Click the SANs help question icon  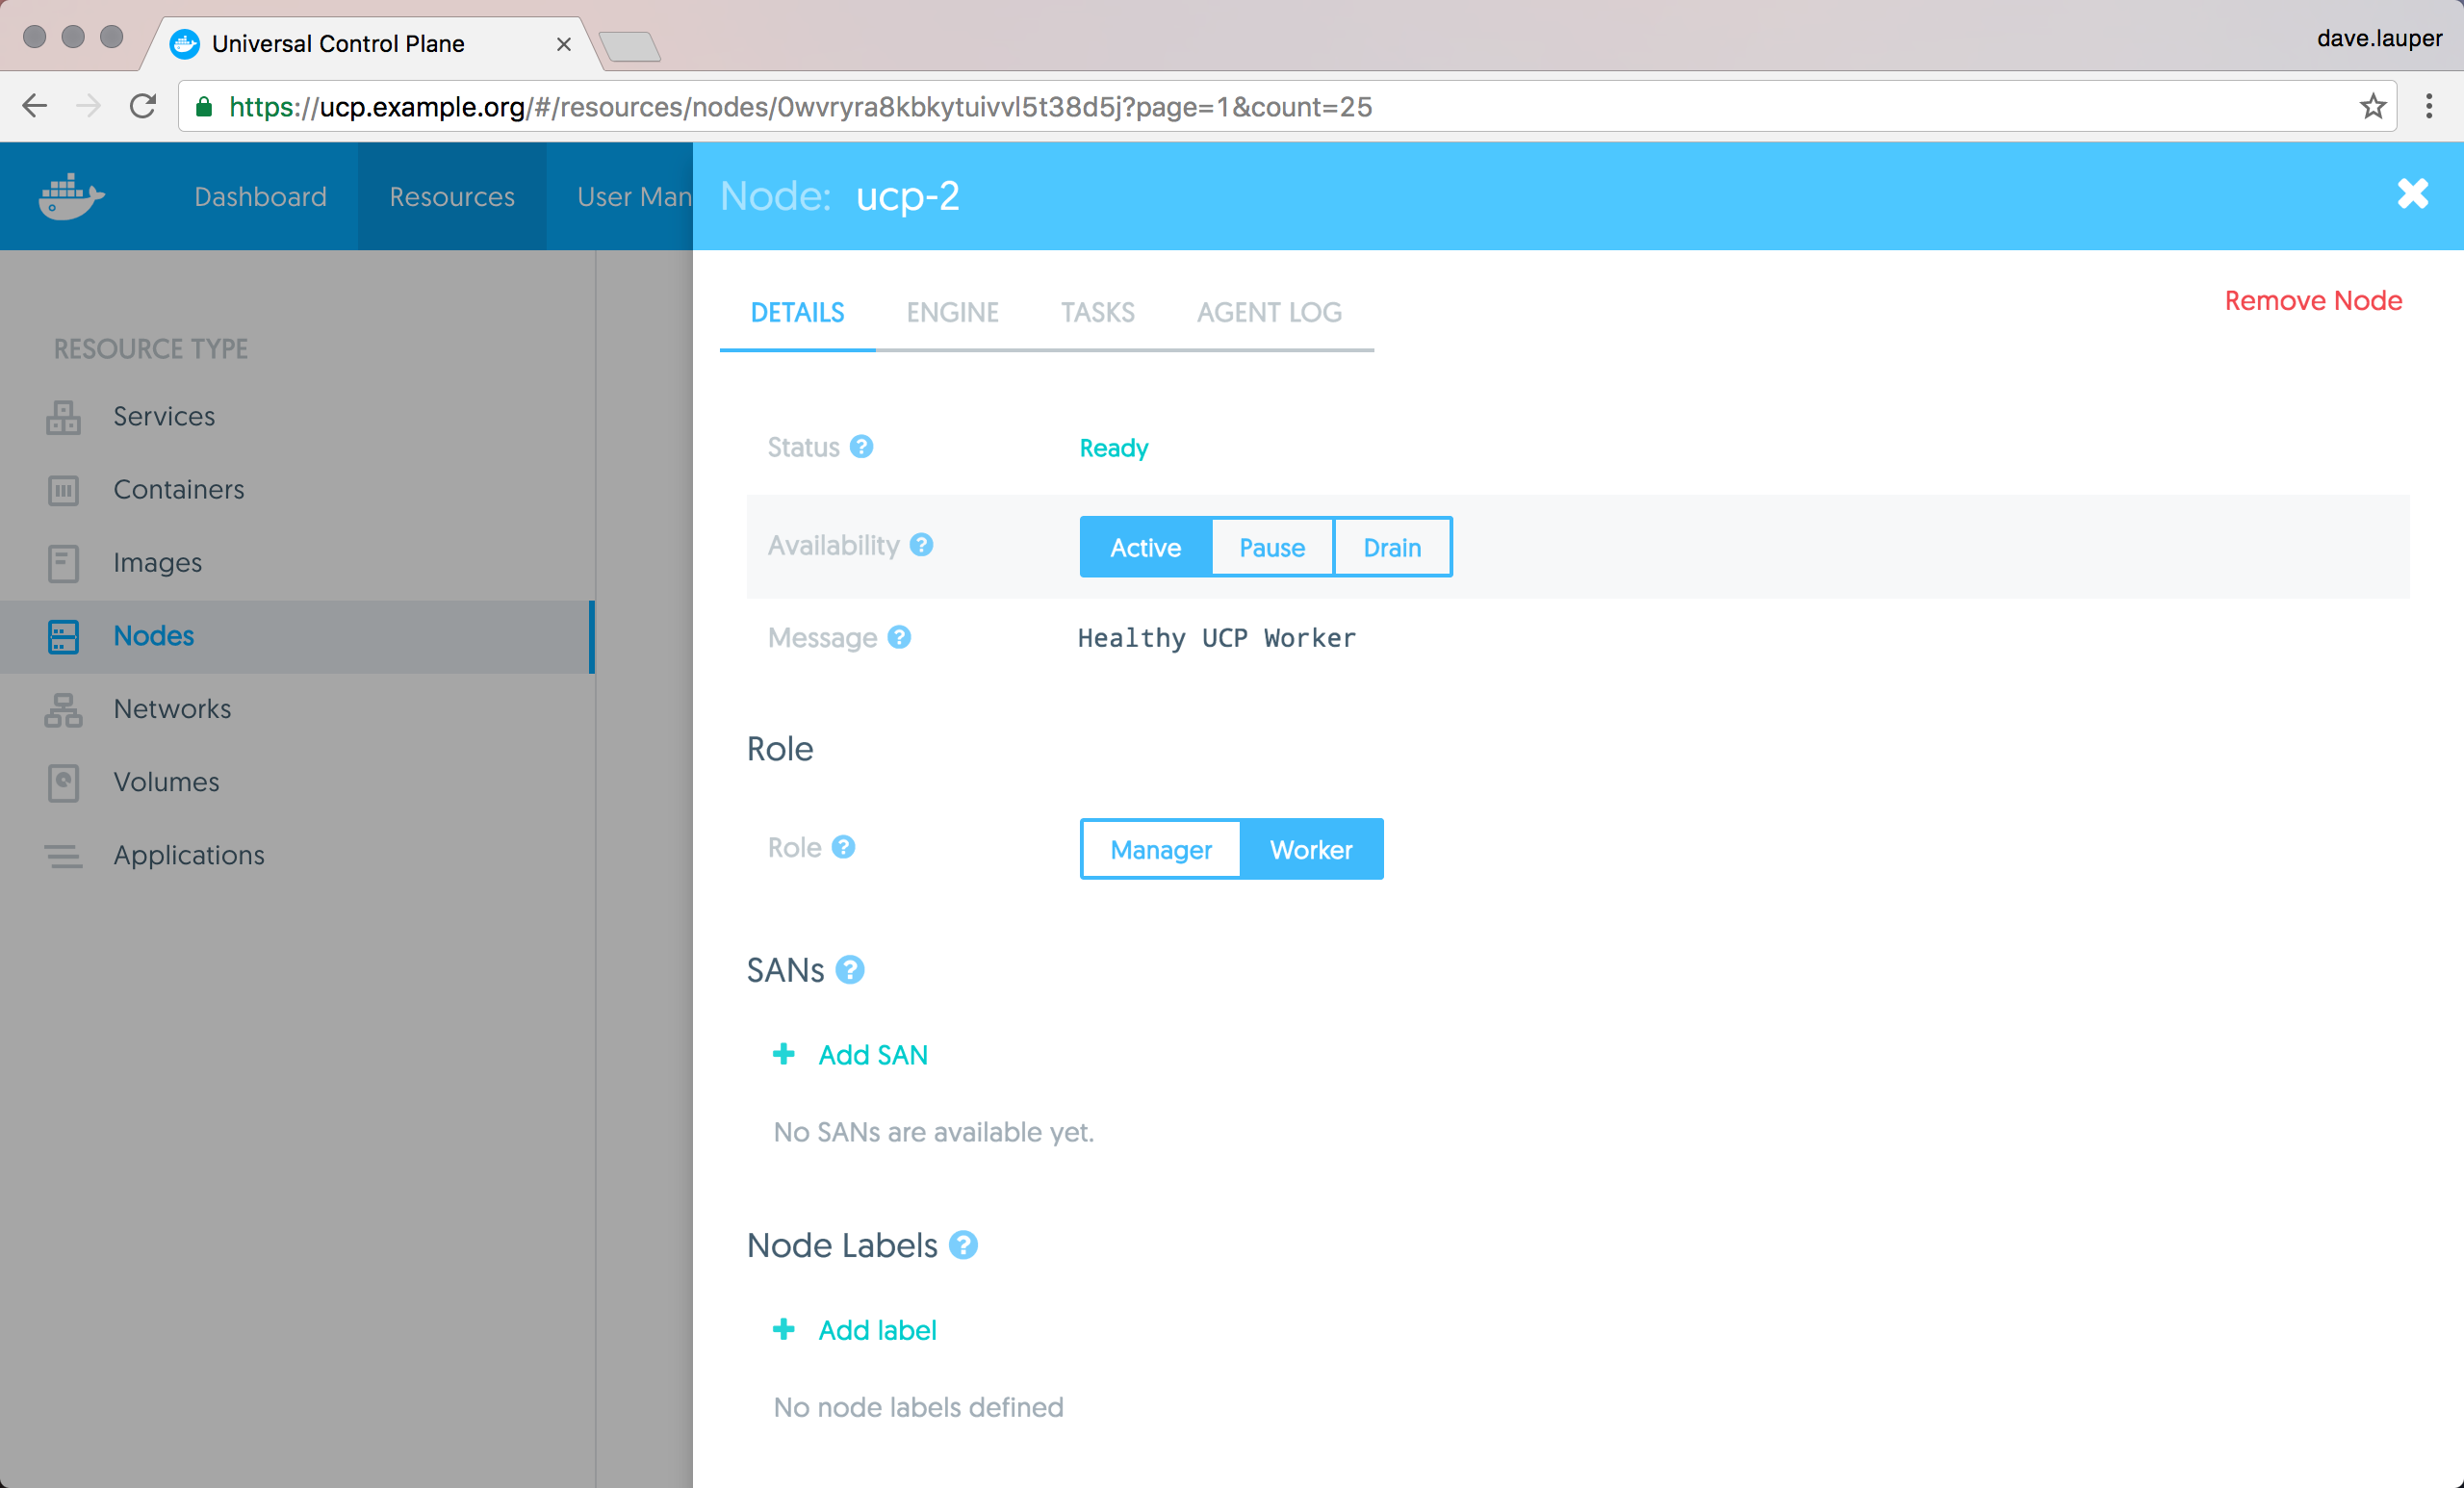(x=850, y=970)
